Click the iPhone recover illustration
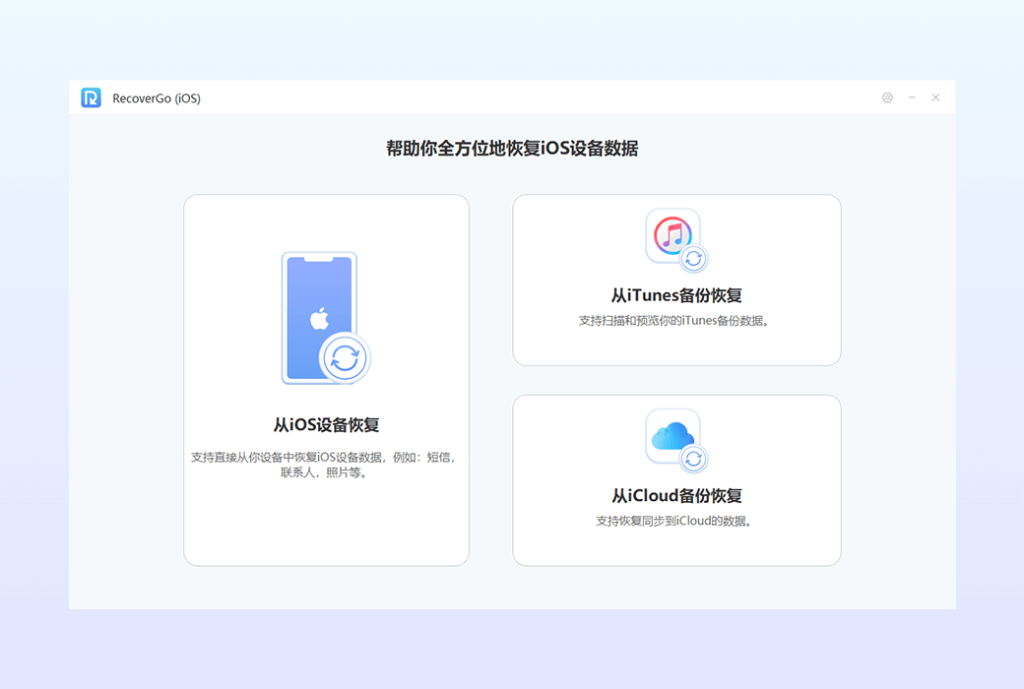 coord(326,318)
